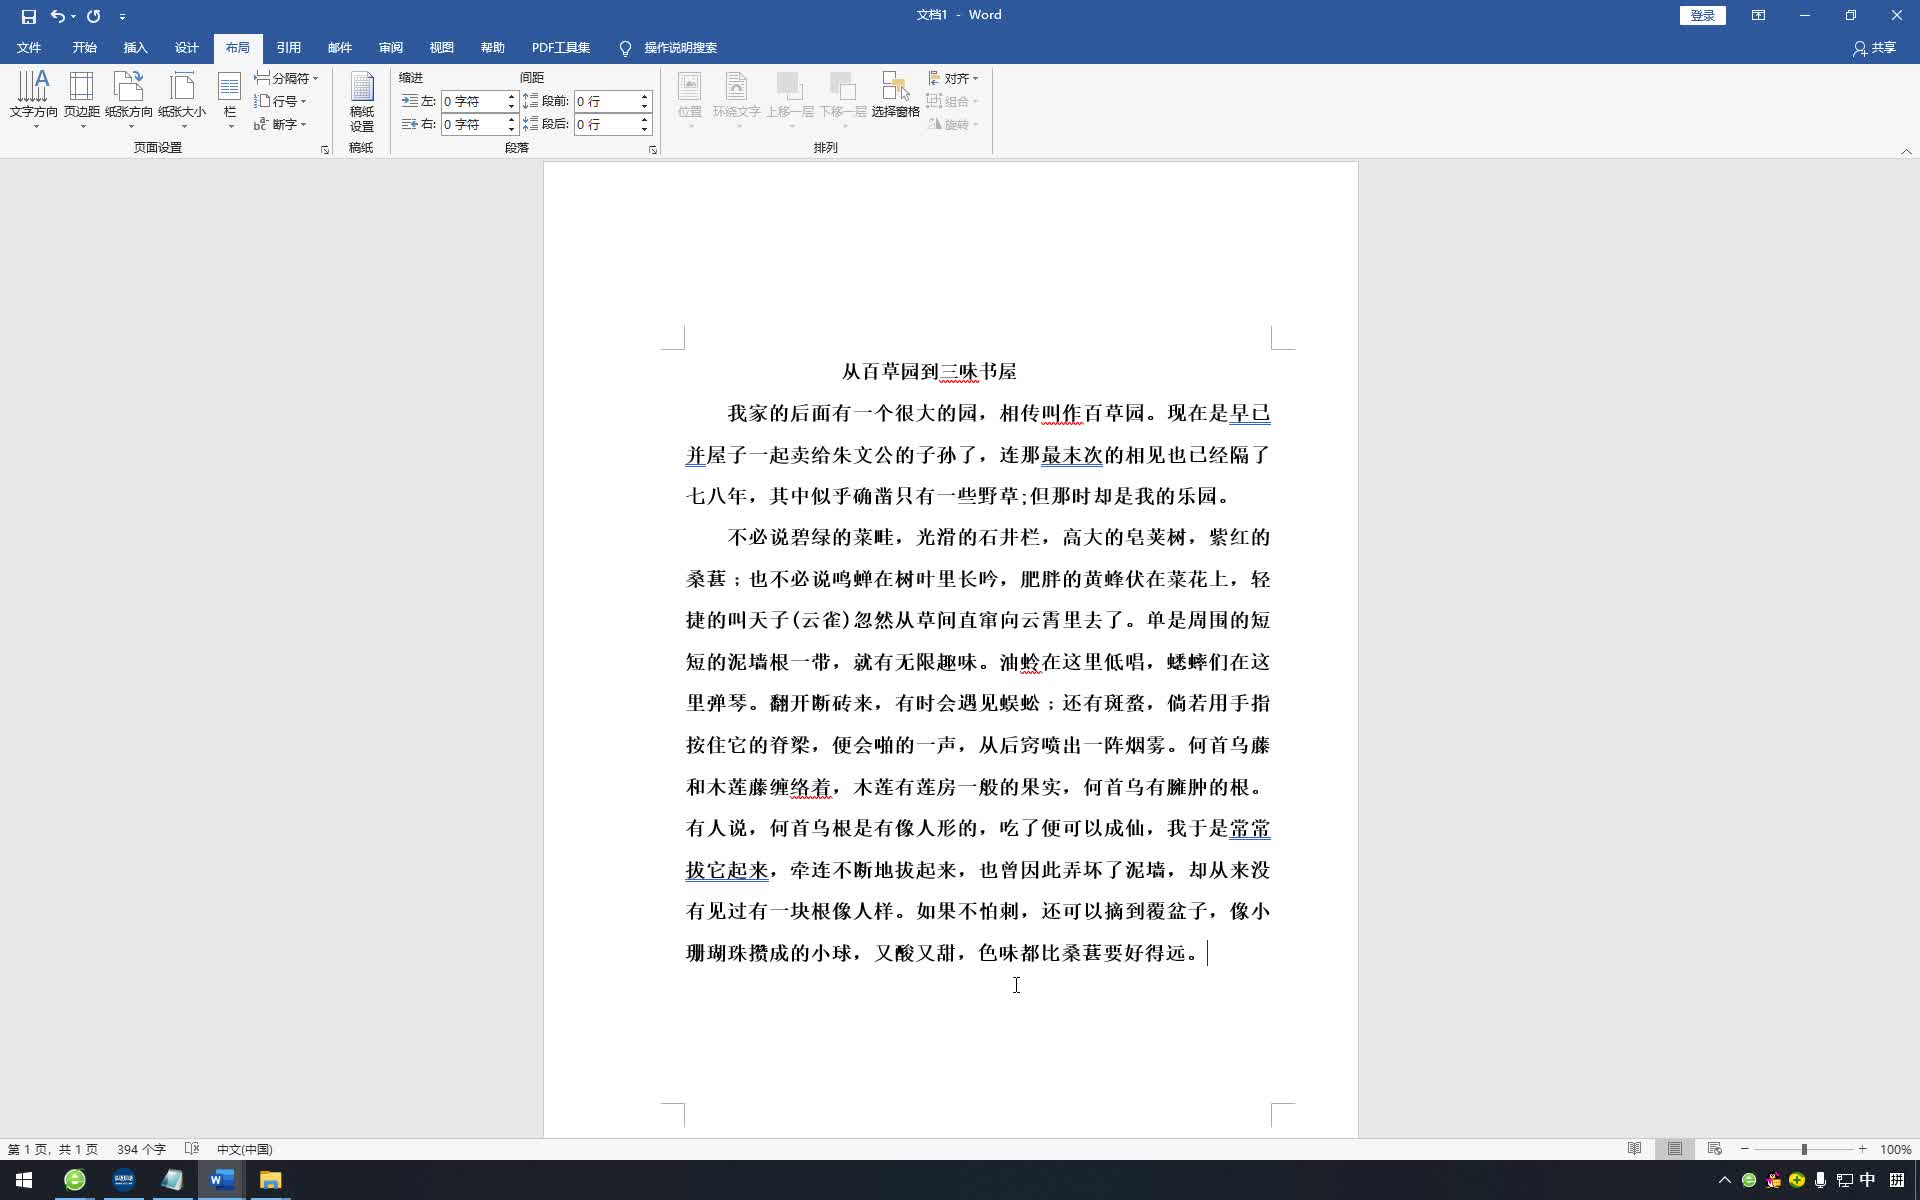Decrease 段后 spacing with down spinner
Screen dimensions: 1920x1200
(x=645, y=129)
